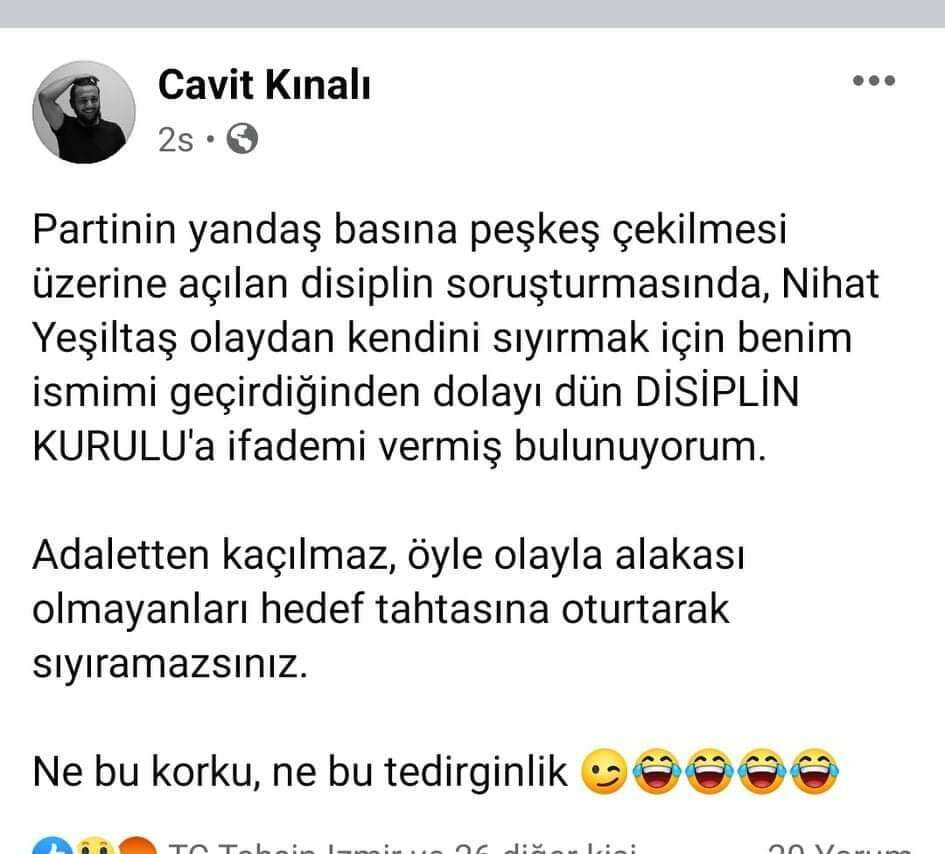Visit the Cavit Kınalı profile name link
Viewport: 945px width, 854px height.
pos(264,85)
